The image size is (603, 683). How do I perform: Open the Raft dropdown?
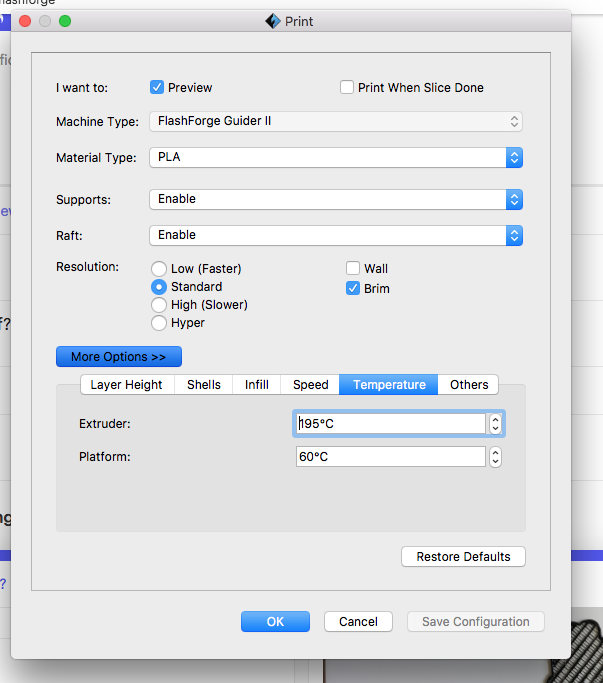335,236
